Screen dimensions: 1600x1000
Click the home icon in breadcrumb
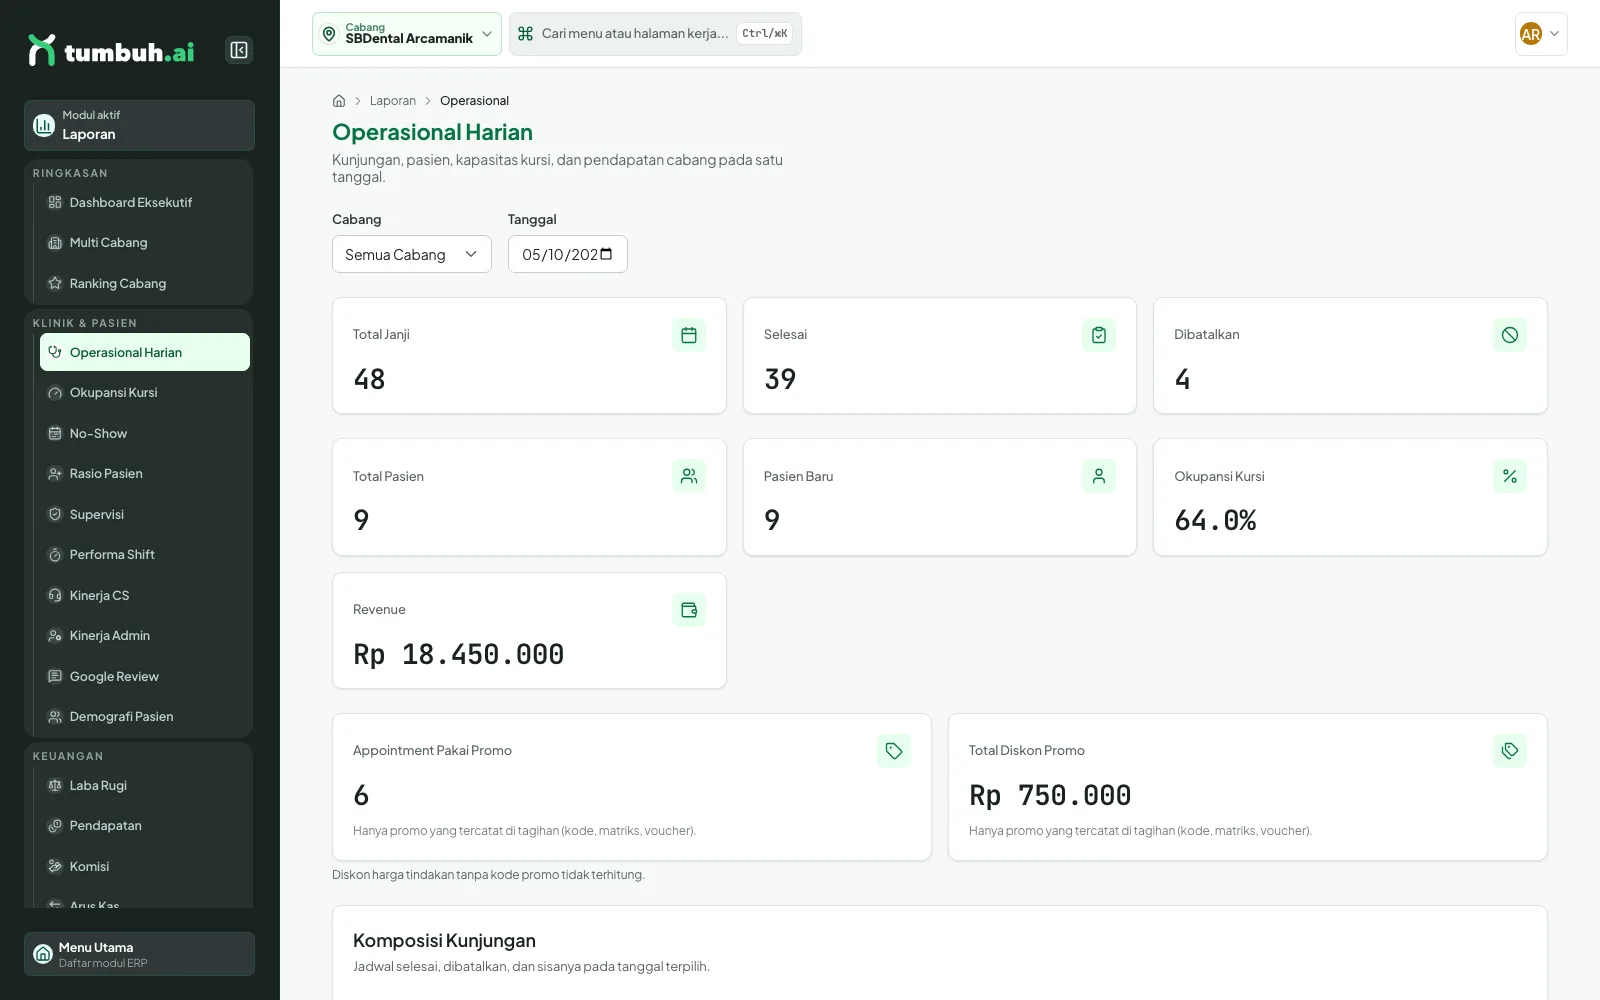339,101
